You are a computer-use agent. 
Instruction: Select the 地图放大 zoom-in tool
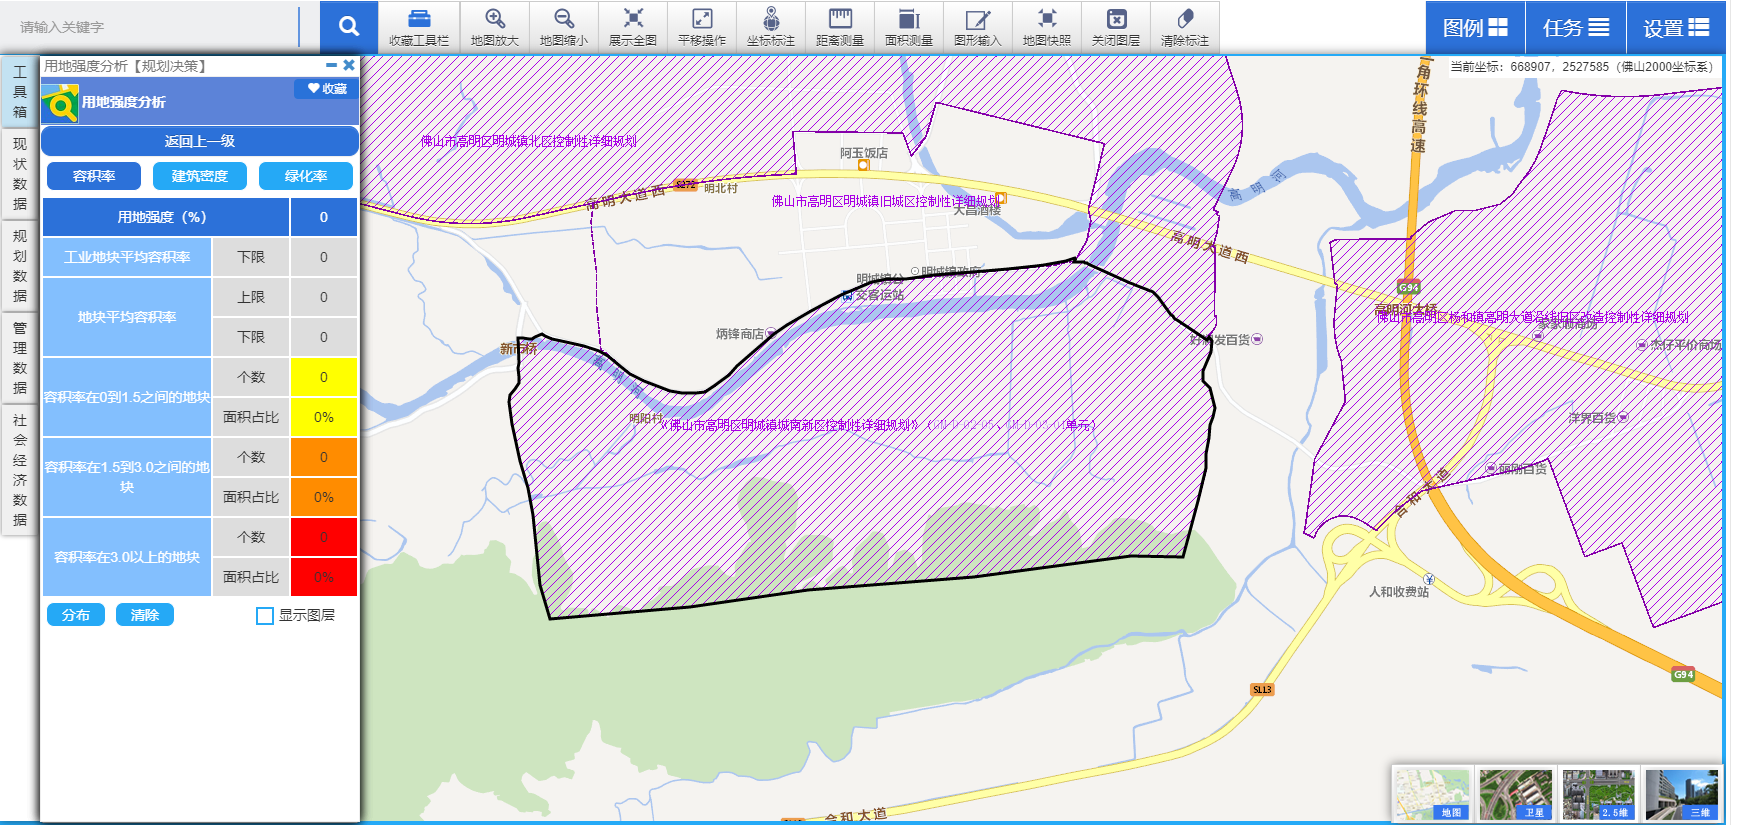point(494,27)
